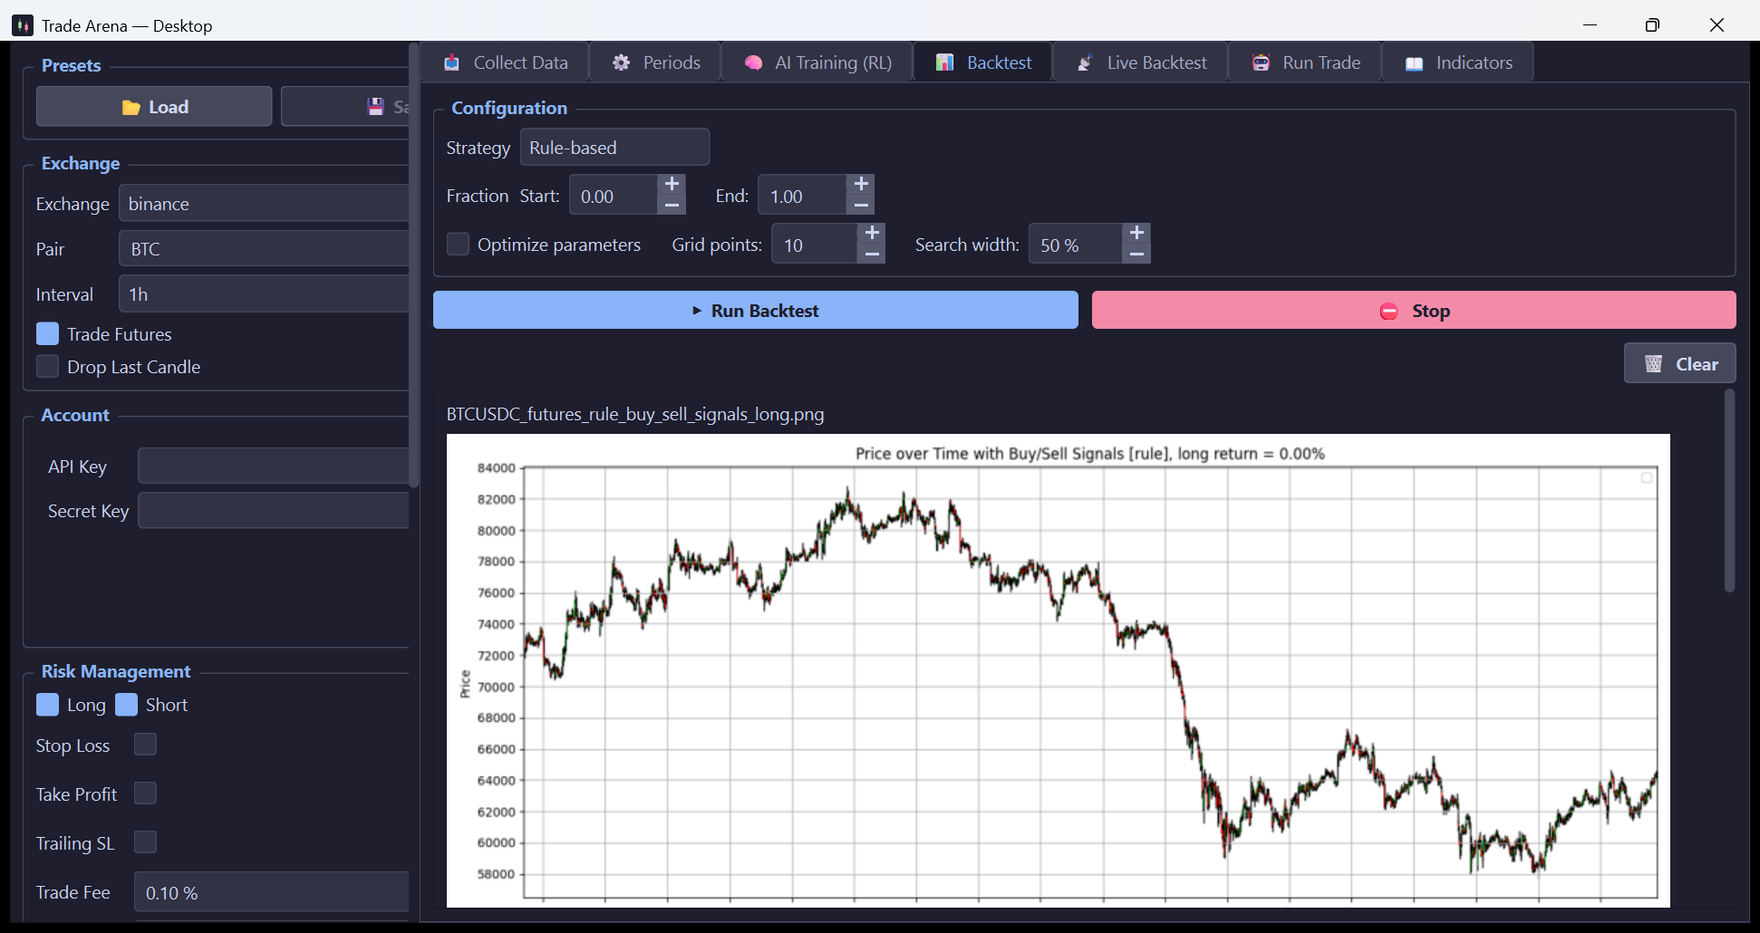Switch to the Collect Data tab
This screenshot has width=1760, height=933.
point(505,63)
